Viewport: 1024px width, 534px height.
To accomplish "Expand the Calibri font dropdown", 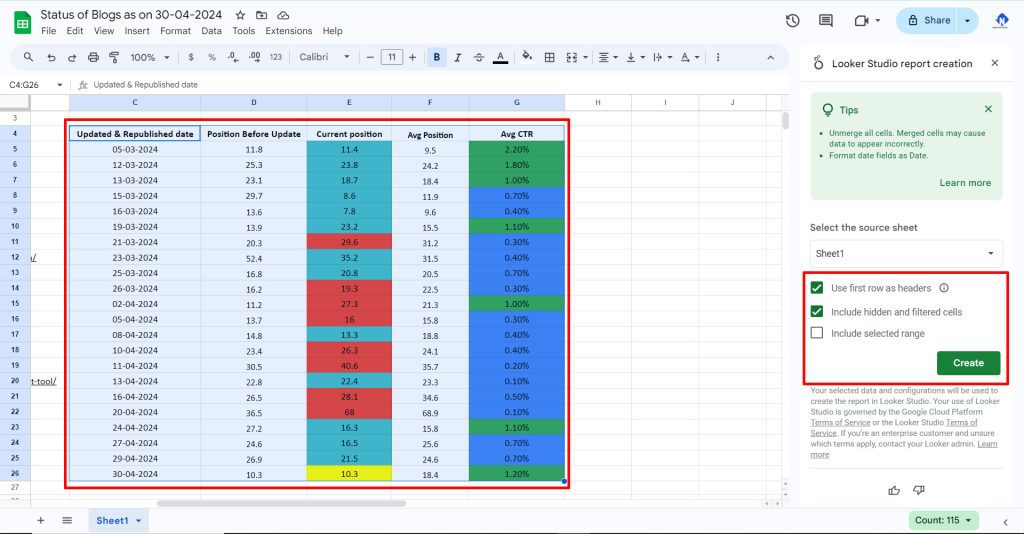I will coord(325,57).
